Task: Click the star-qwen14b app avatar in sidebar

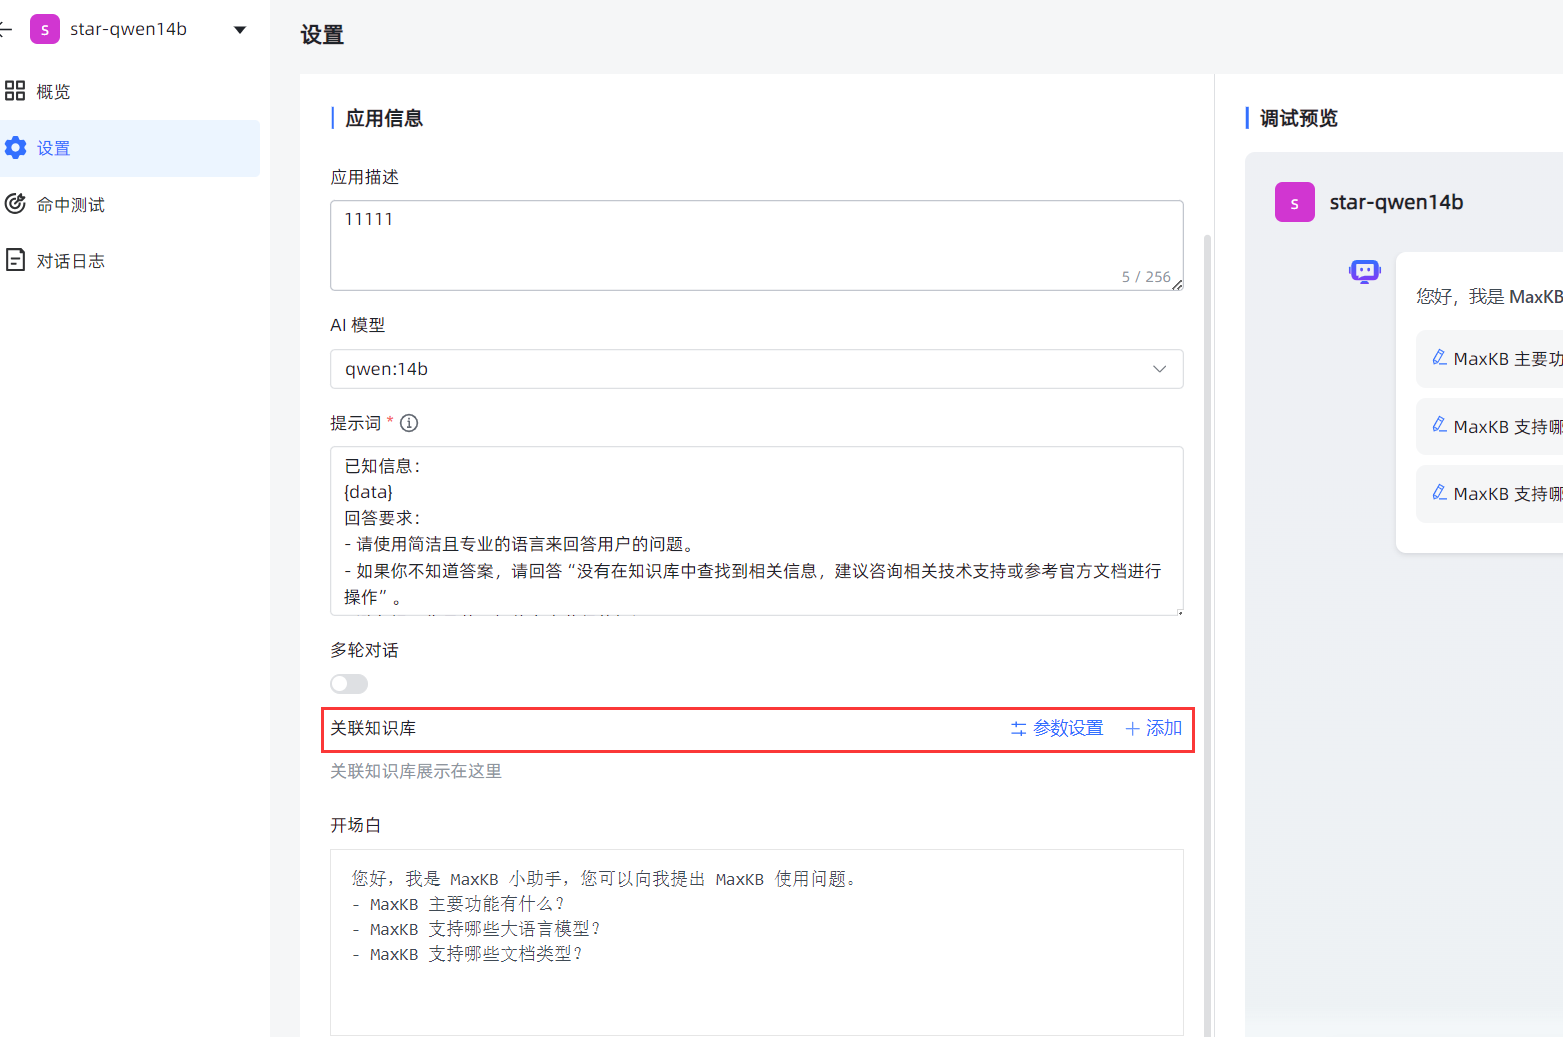Action: pos(45,29)
